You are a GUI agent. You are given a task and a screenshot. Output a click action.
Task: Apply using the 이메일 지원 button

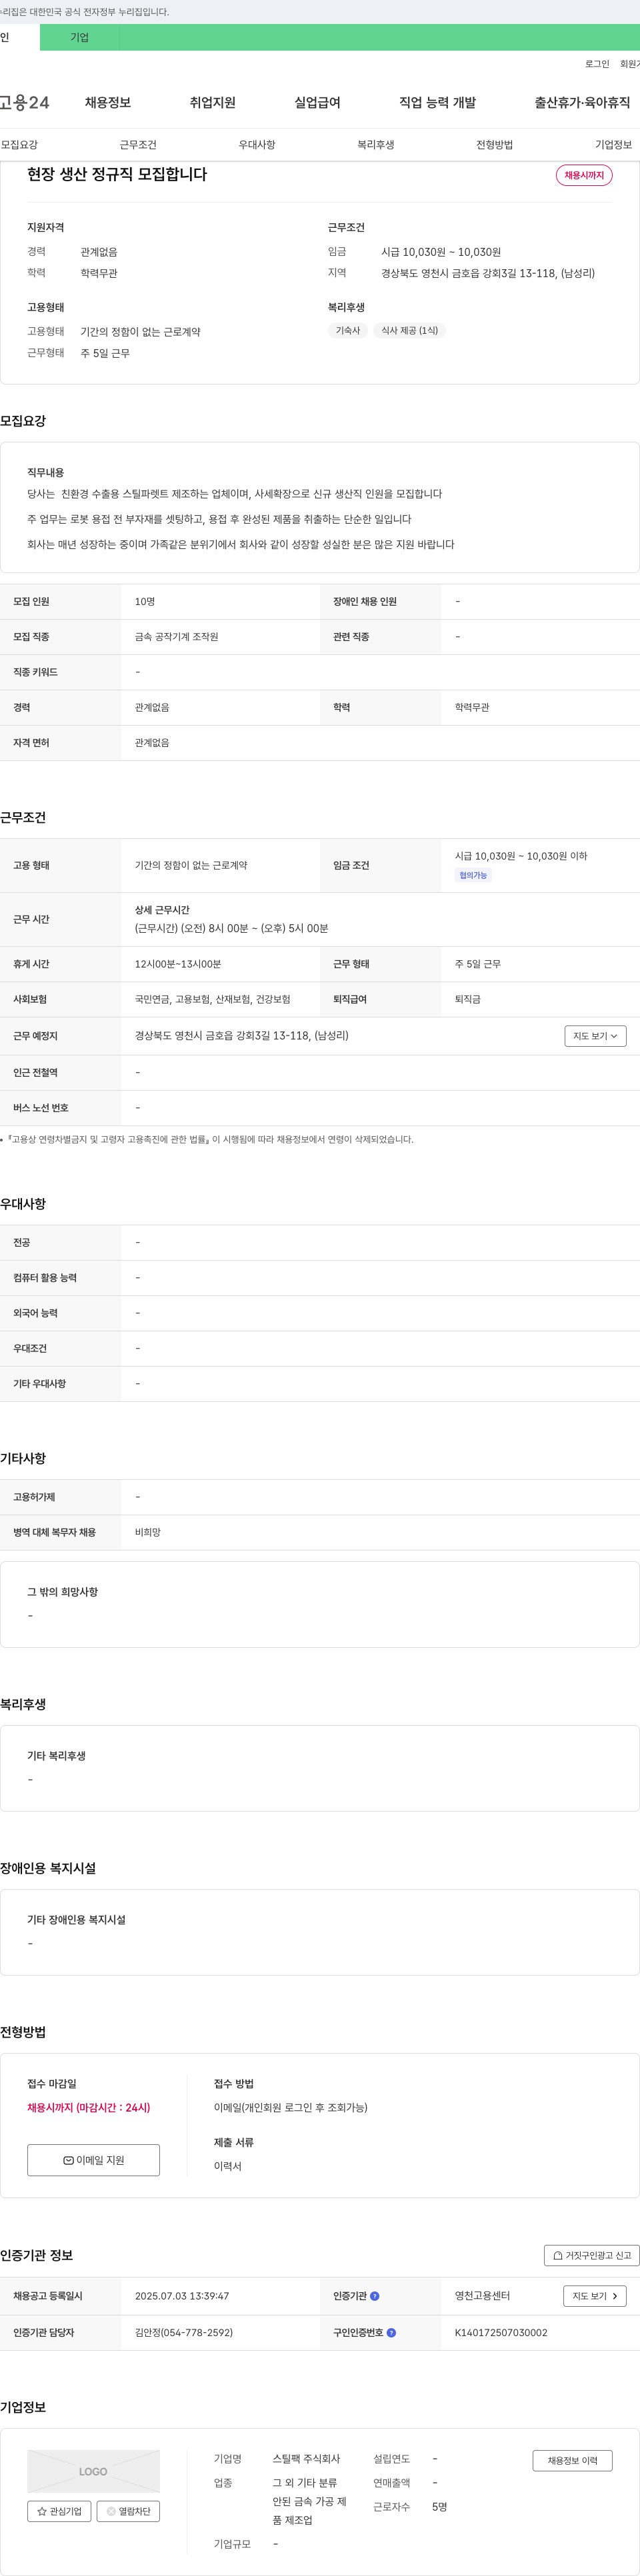93,2160
